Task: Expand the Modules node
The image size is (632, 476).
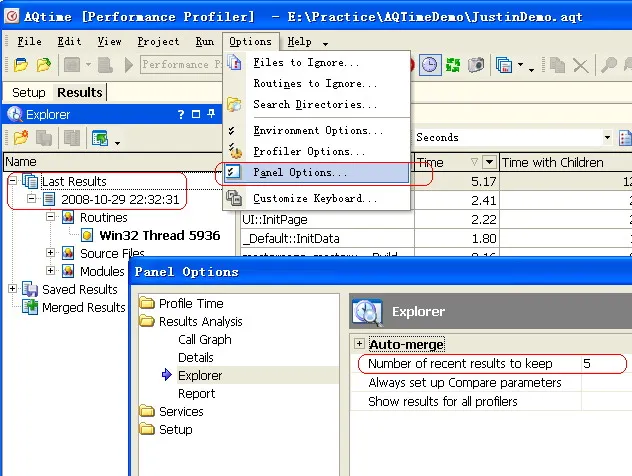Action: click(x=50, y=270)
